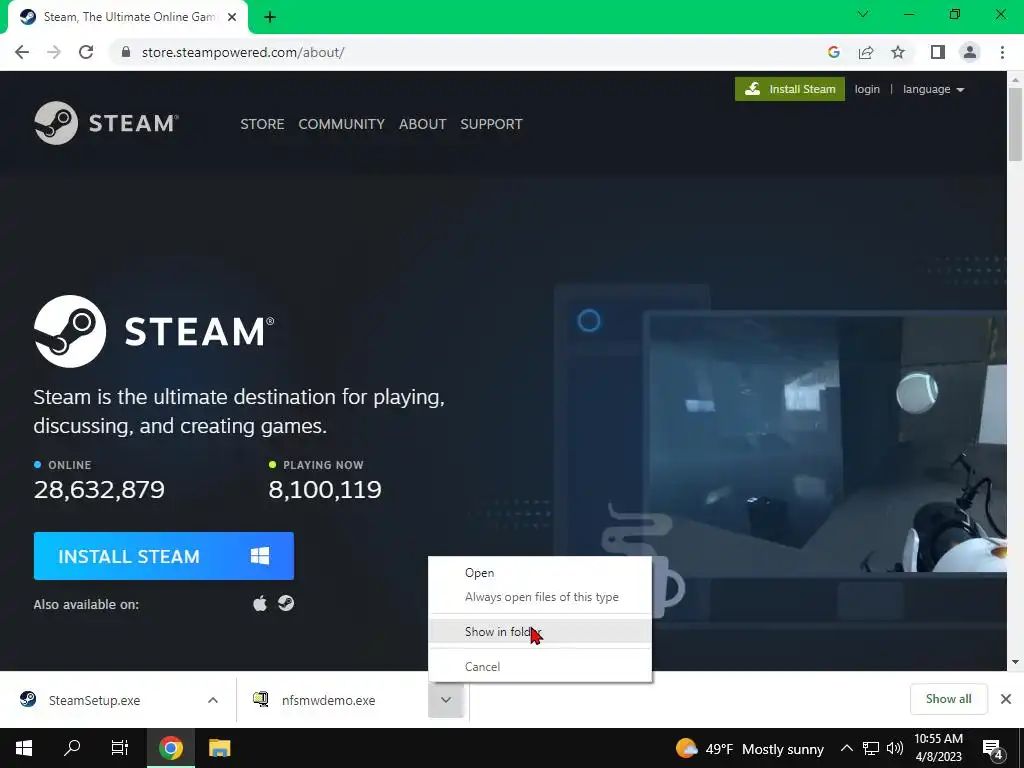Image resolution: width=1024 pixels, height=768 pixels.
Task: Go to the SUPPORT page
Action: [x=491, y=124]
